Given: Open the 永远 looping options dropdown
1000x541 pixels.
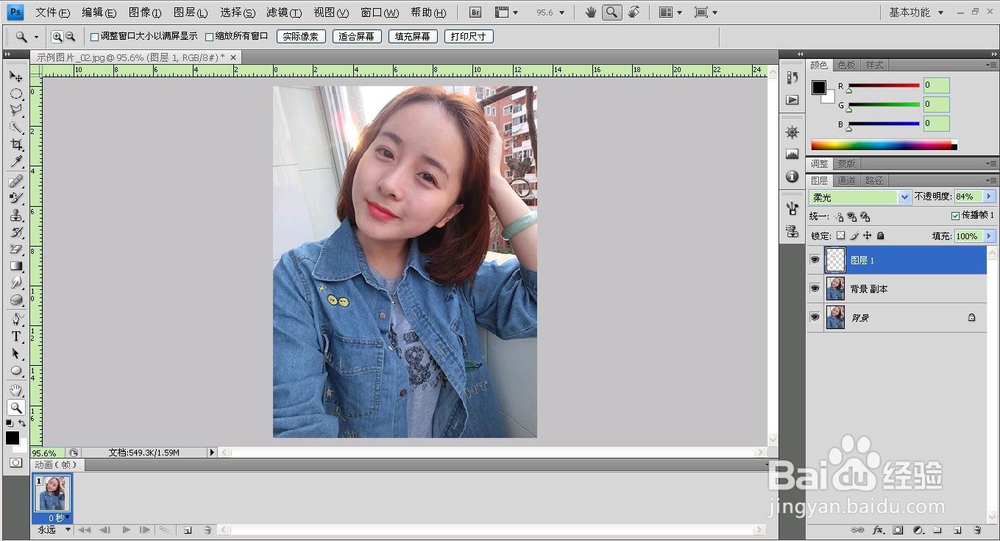Looking at the screenshot, I should click(53, 530).
